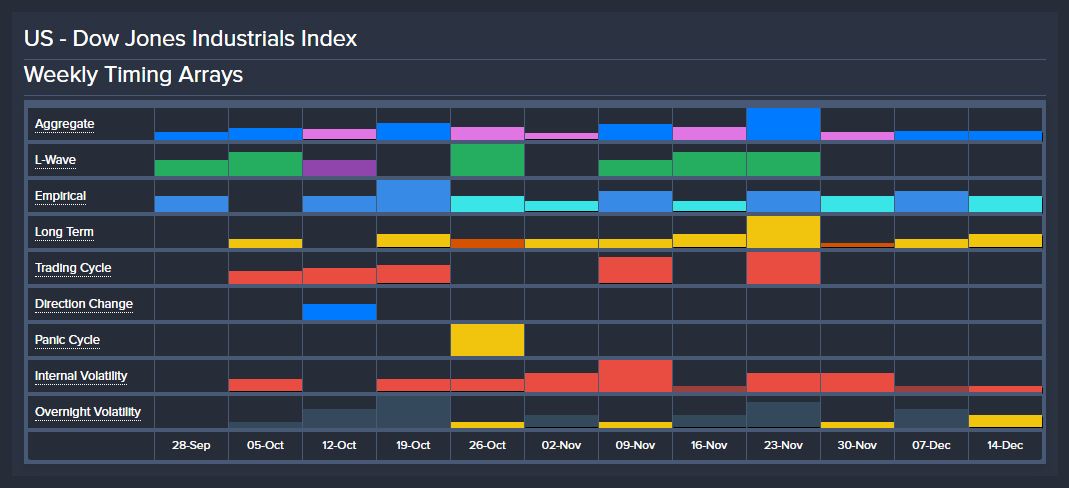Select the Direction Change label
Screen dimensions: 1069x488
(84, 304)
